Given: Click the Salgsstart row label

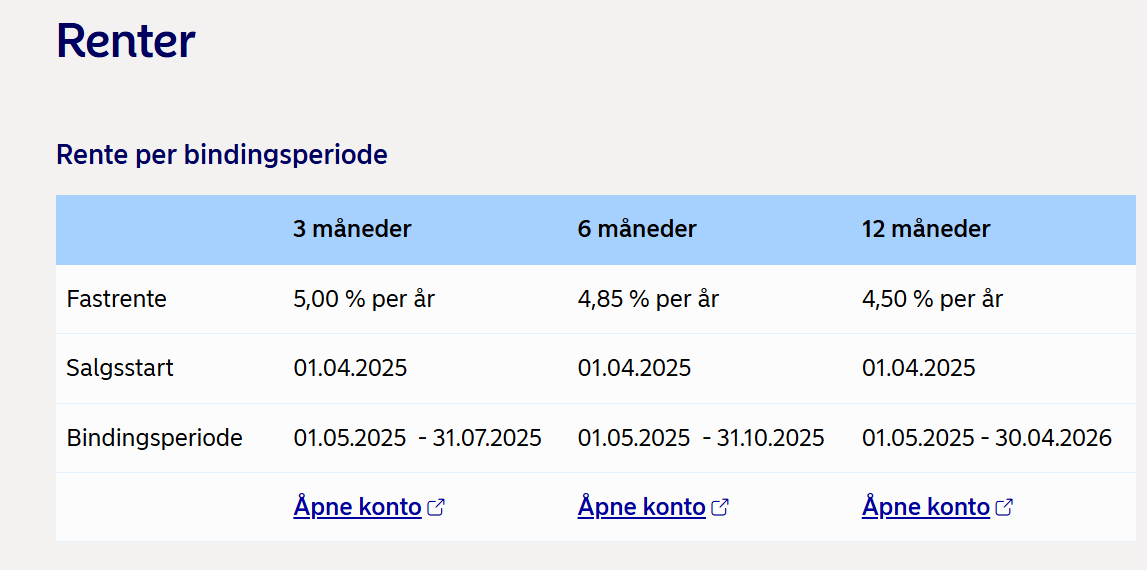Looking at the screenshot, I should click(x=120, y=368).
